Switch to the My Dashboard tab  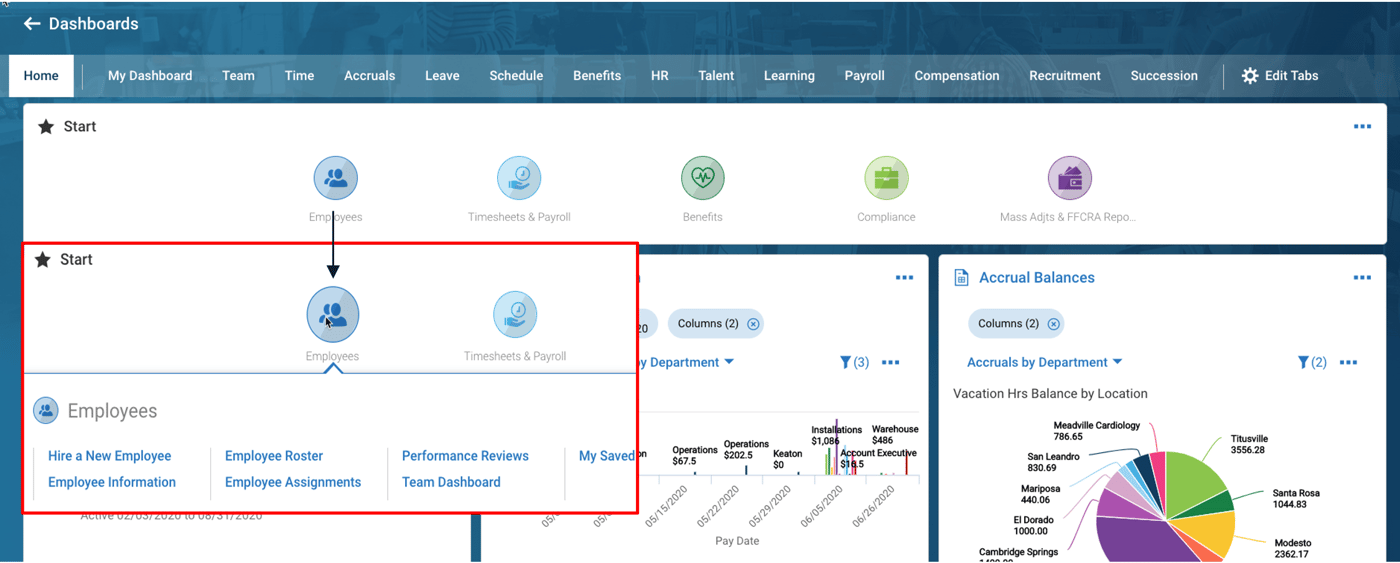[150, 76]
